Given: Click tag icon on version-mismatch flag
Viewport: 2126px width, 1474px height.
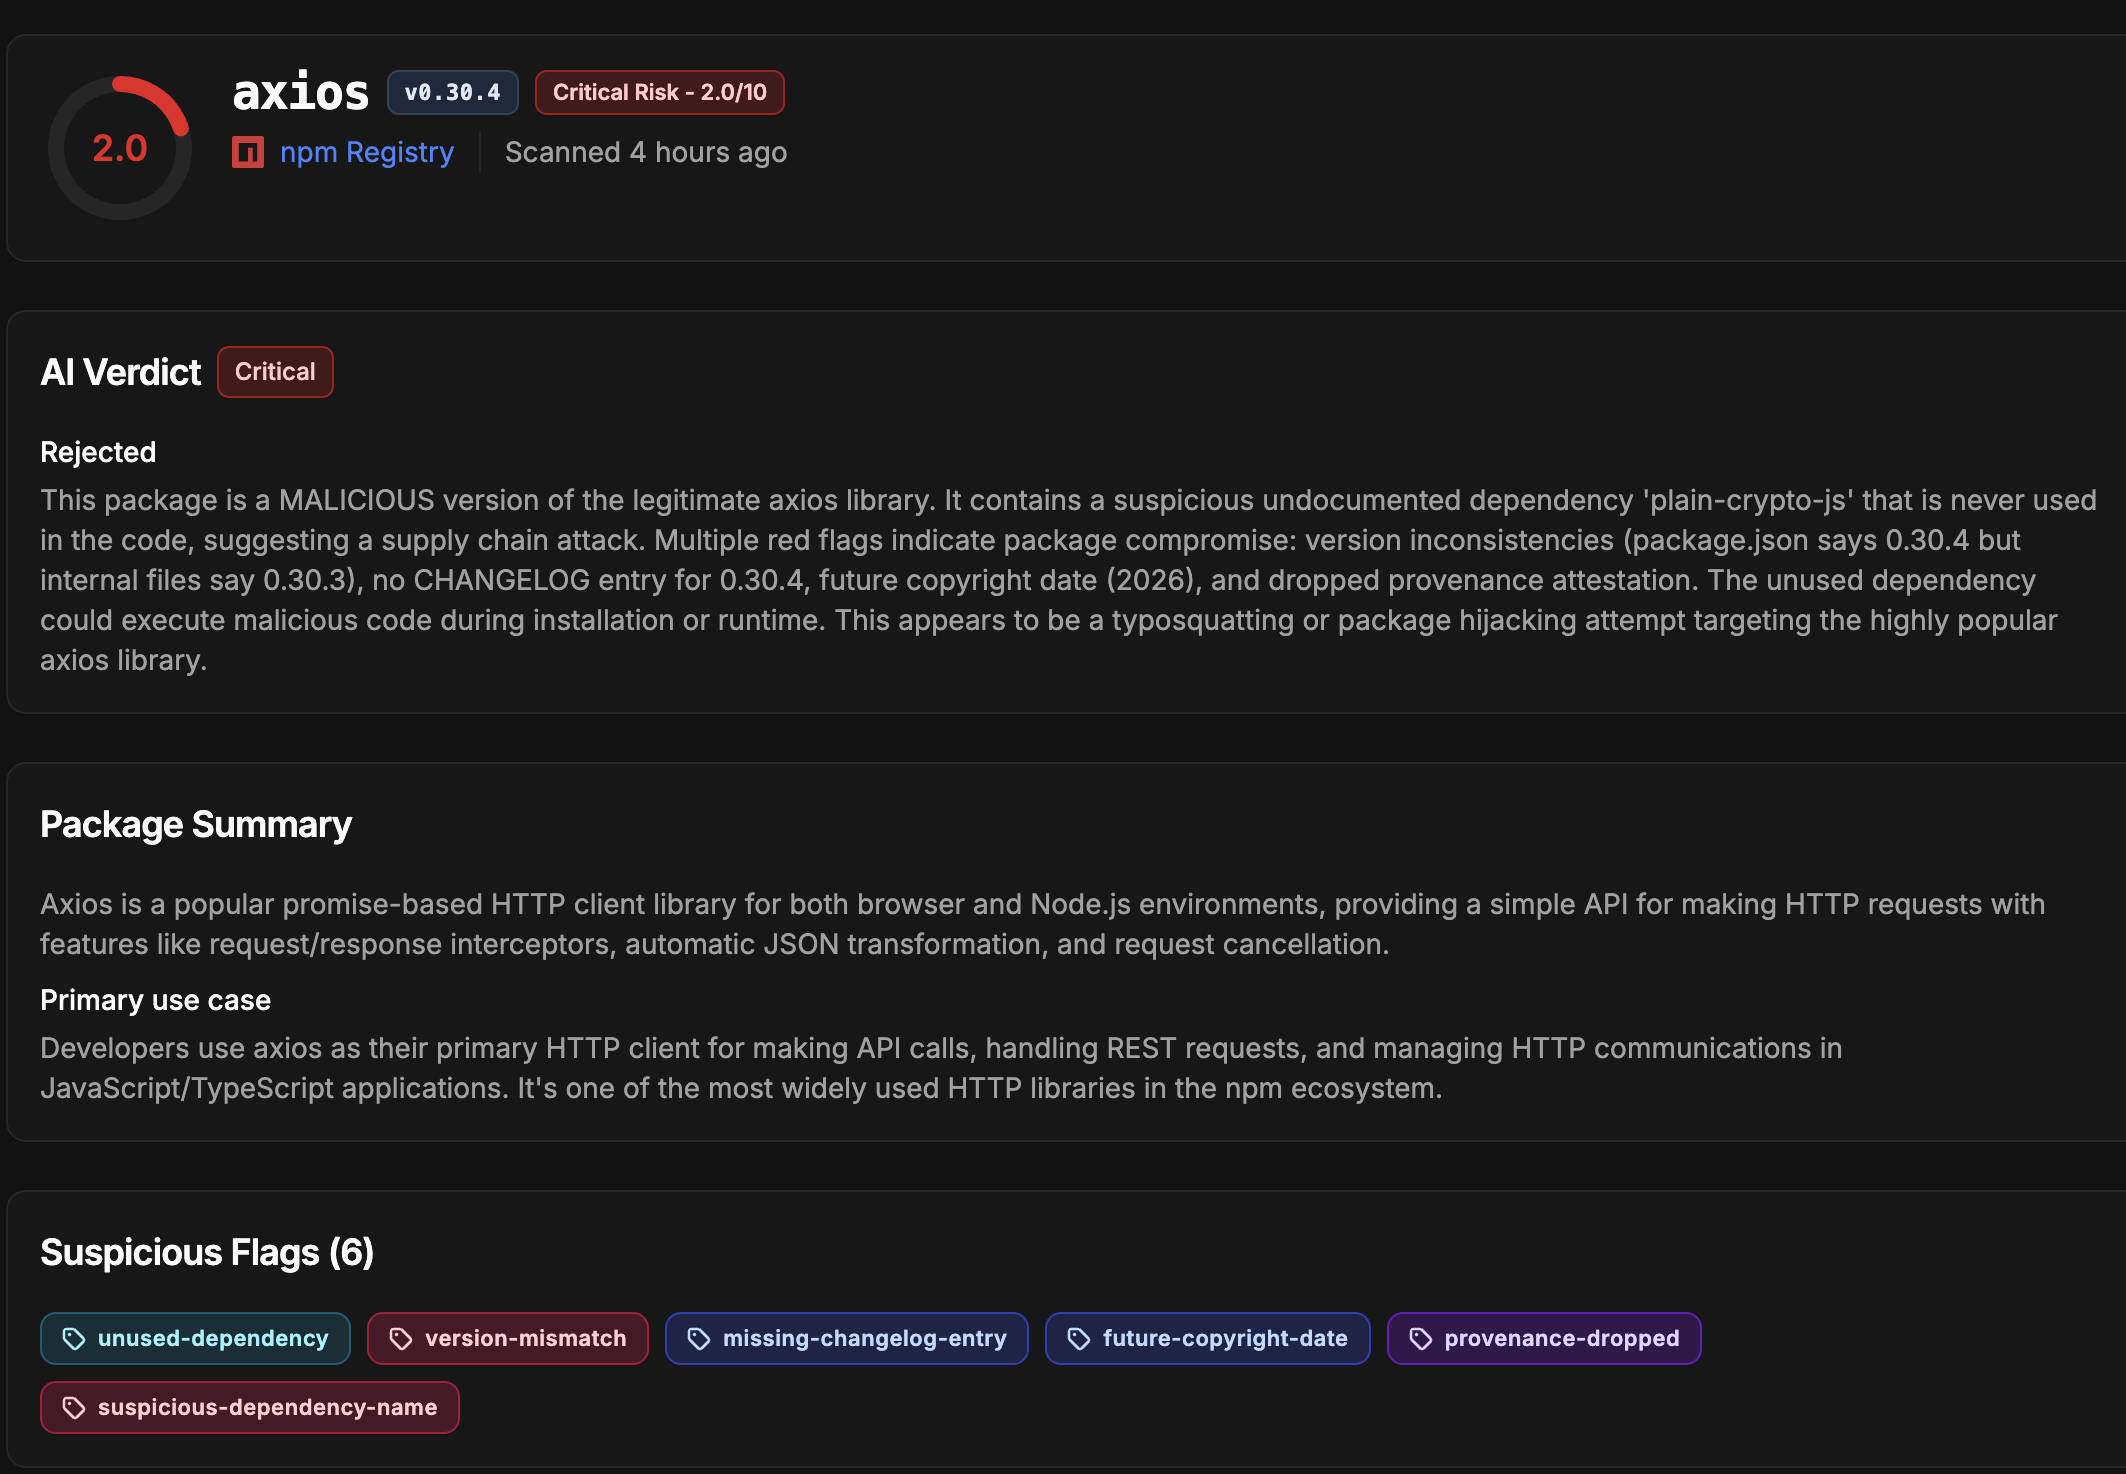Looking at the screenshot, I should [x=401, y=1339].
